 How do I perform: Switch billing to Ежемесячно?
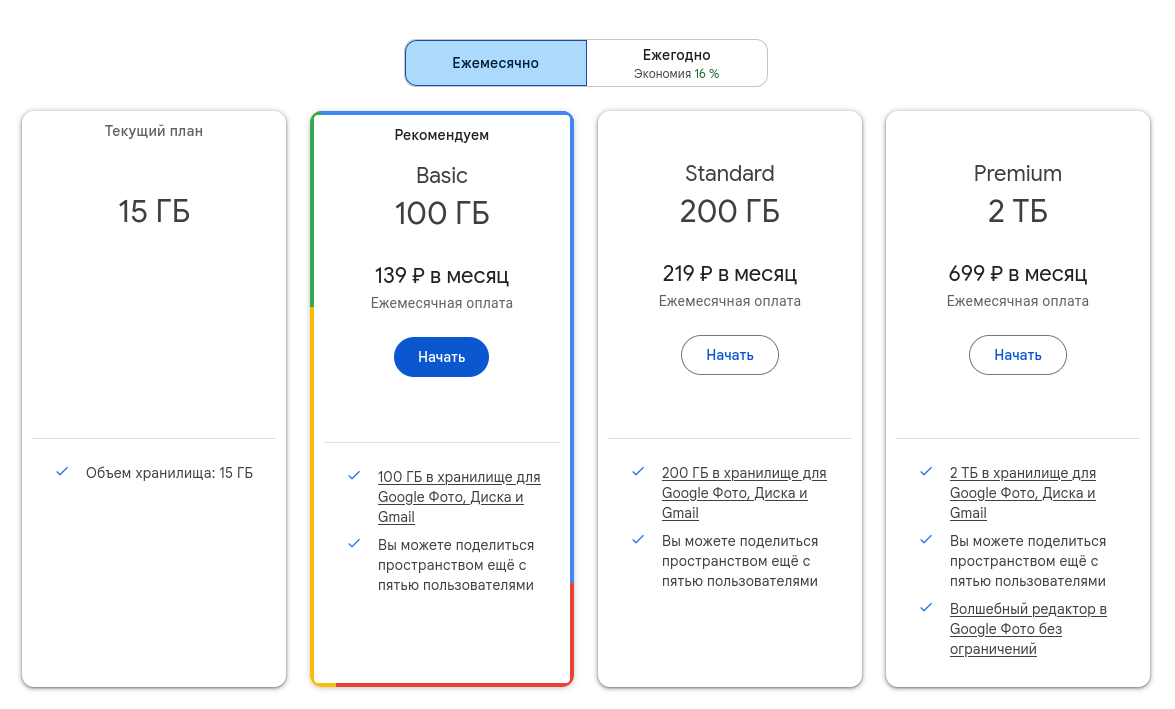pos(495,63)
